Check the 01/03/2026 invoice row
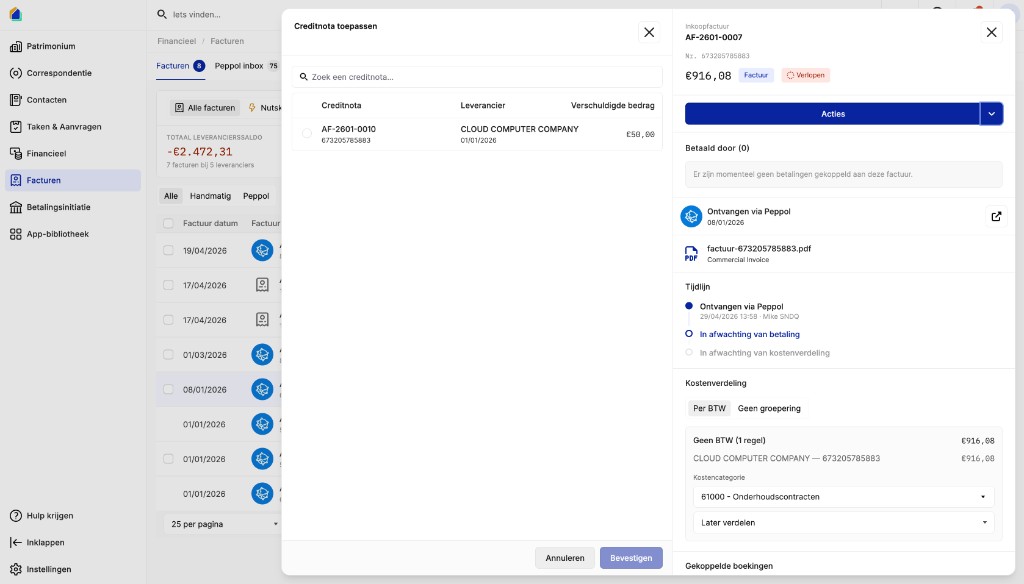This screenshot has height=584, width=1024. pyautogui.click(x=168, y=355)
